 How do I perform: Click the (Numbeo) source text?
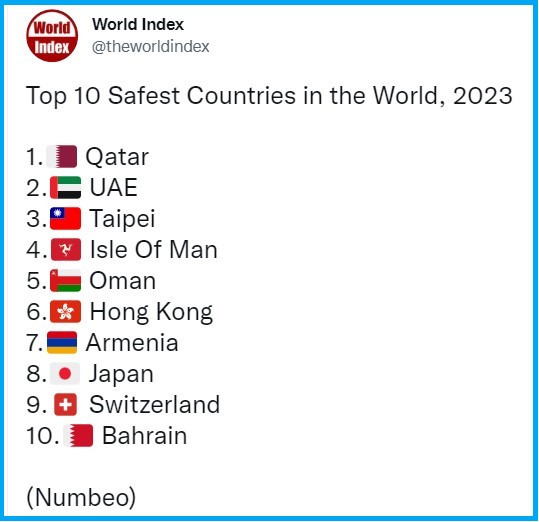pyautogui.click(x=81, y=497)
